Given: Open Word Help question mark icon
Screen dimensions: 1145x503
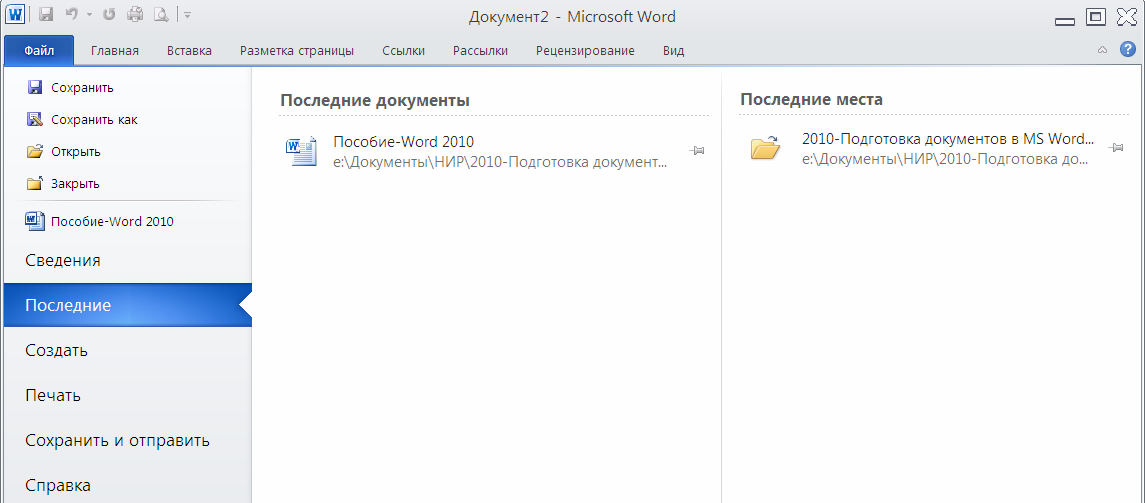Looking at the screenshot, I should (1127, 50).
